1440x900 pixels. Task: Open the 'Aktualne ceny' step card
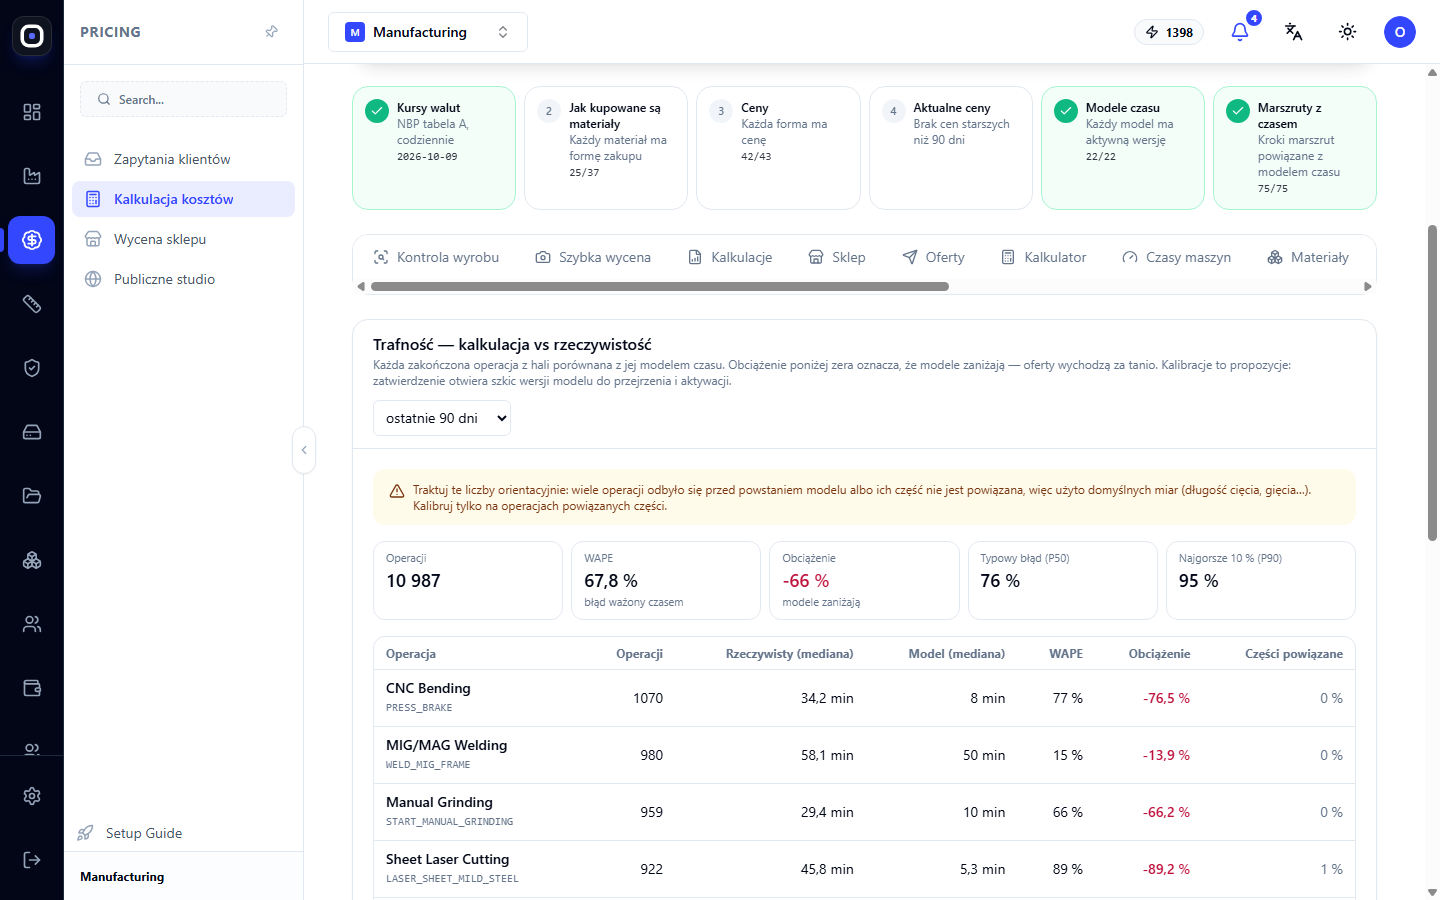(x=951, y=148)
